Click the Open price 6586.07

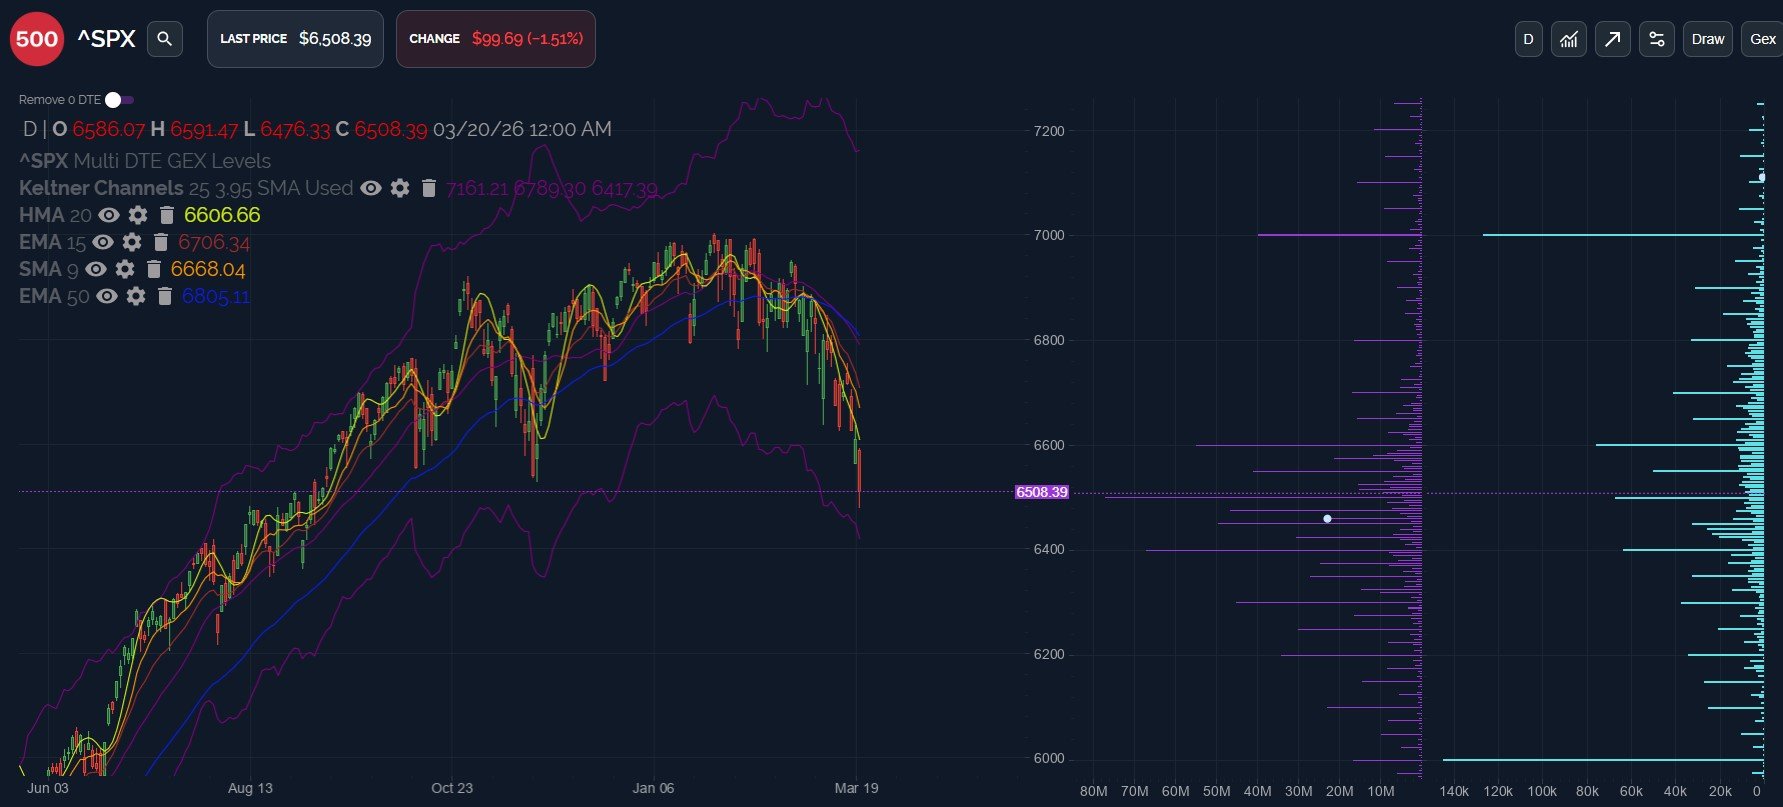pos(109,129)
